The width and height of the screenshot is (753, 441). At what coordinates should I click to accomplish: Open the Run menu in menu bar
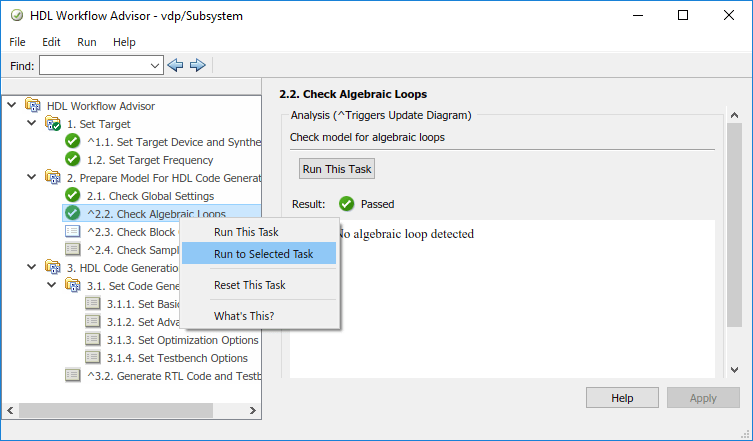(x=87, y=42)
